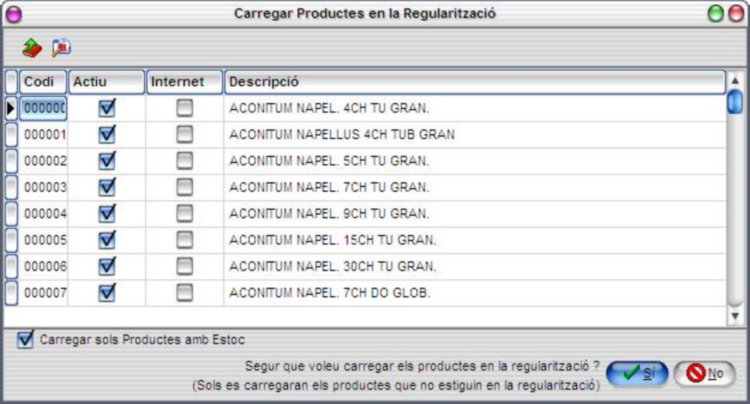This screenshot has height=404, width=750.
Task: Uncheck Actiu for product 000001
Action: point(107,134)
